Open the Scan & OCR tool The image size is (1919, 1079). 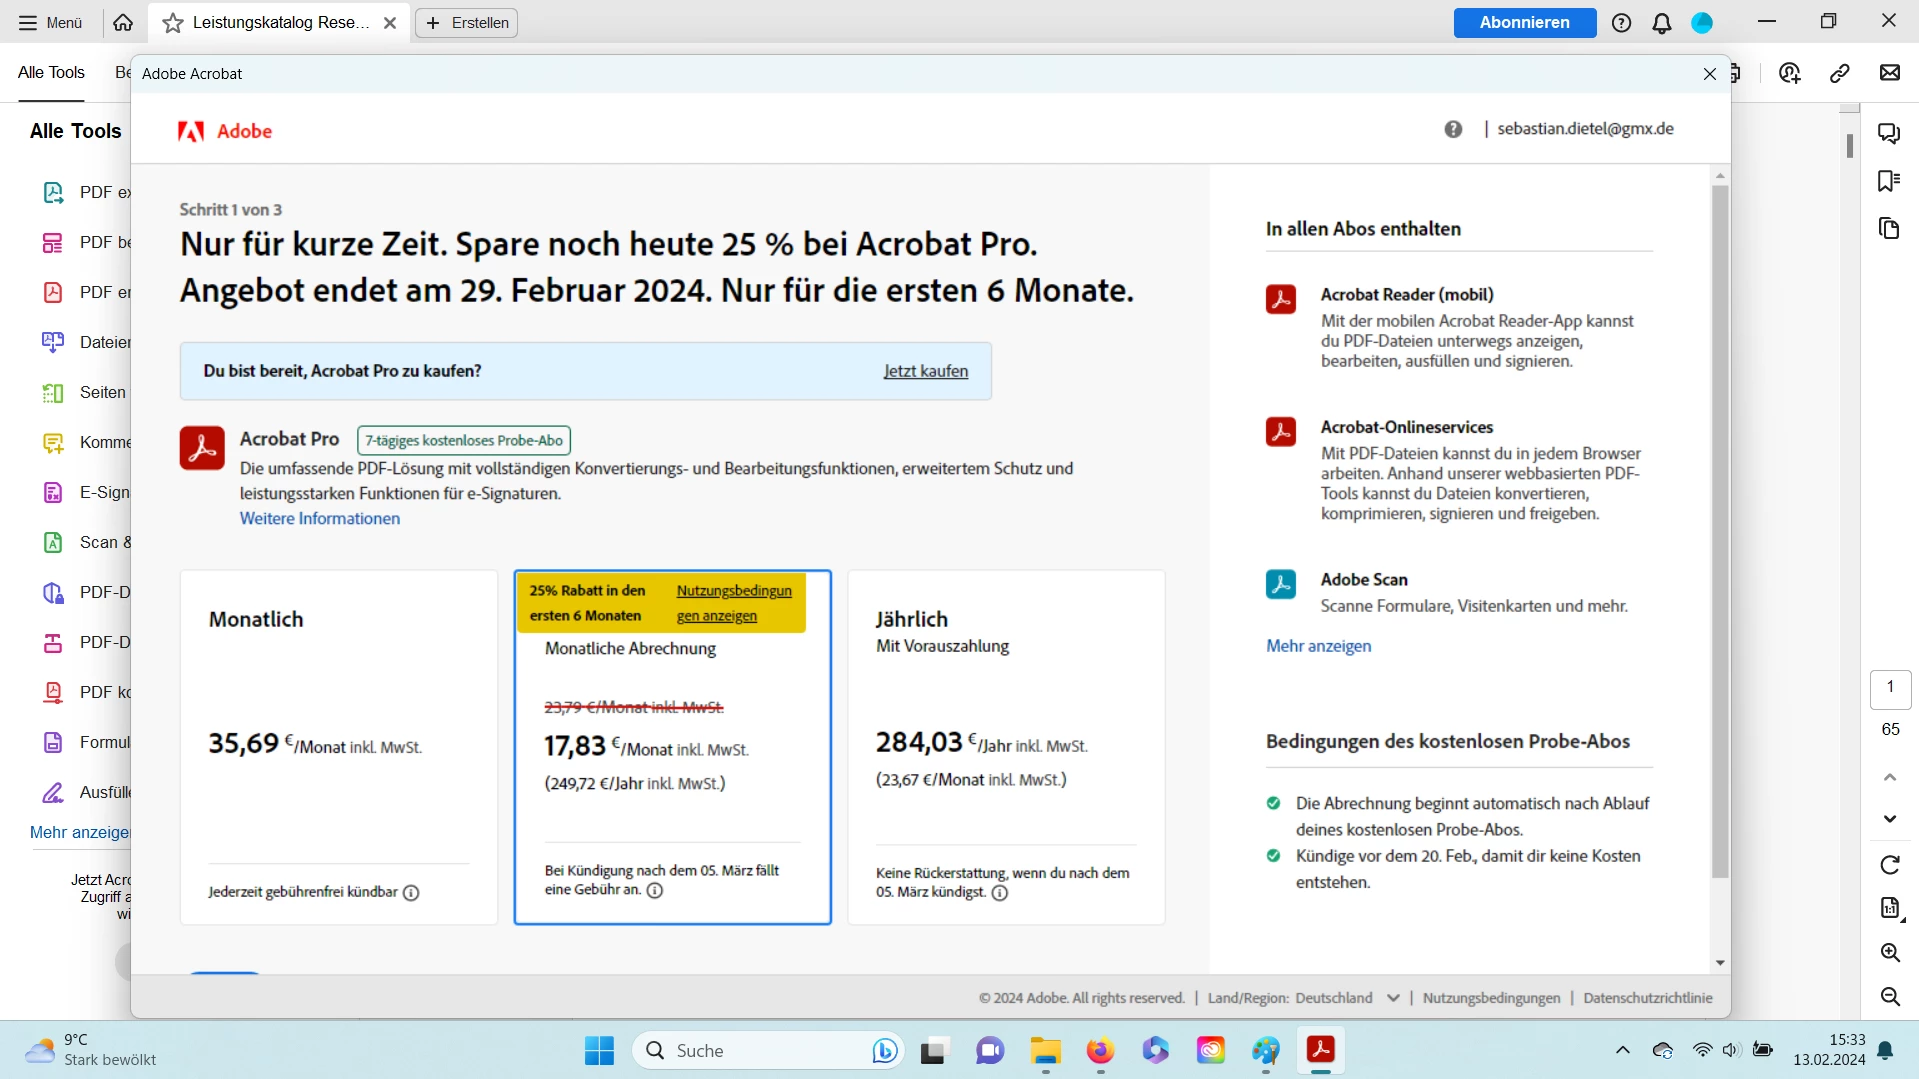[86, 542]
